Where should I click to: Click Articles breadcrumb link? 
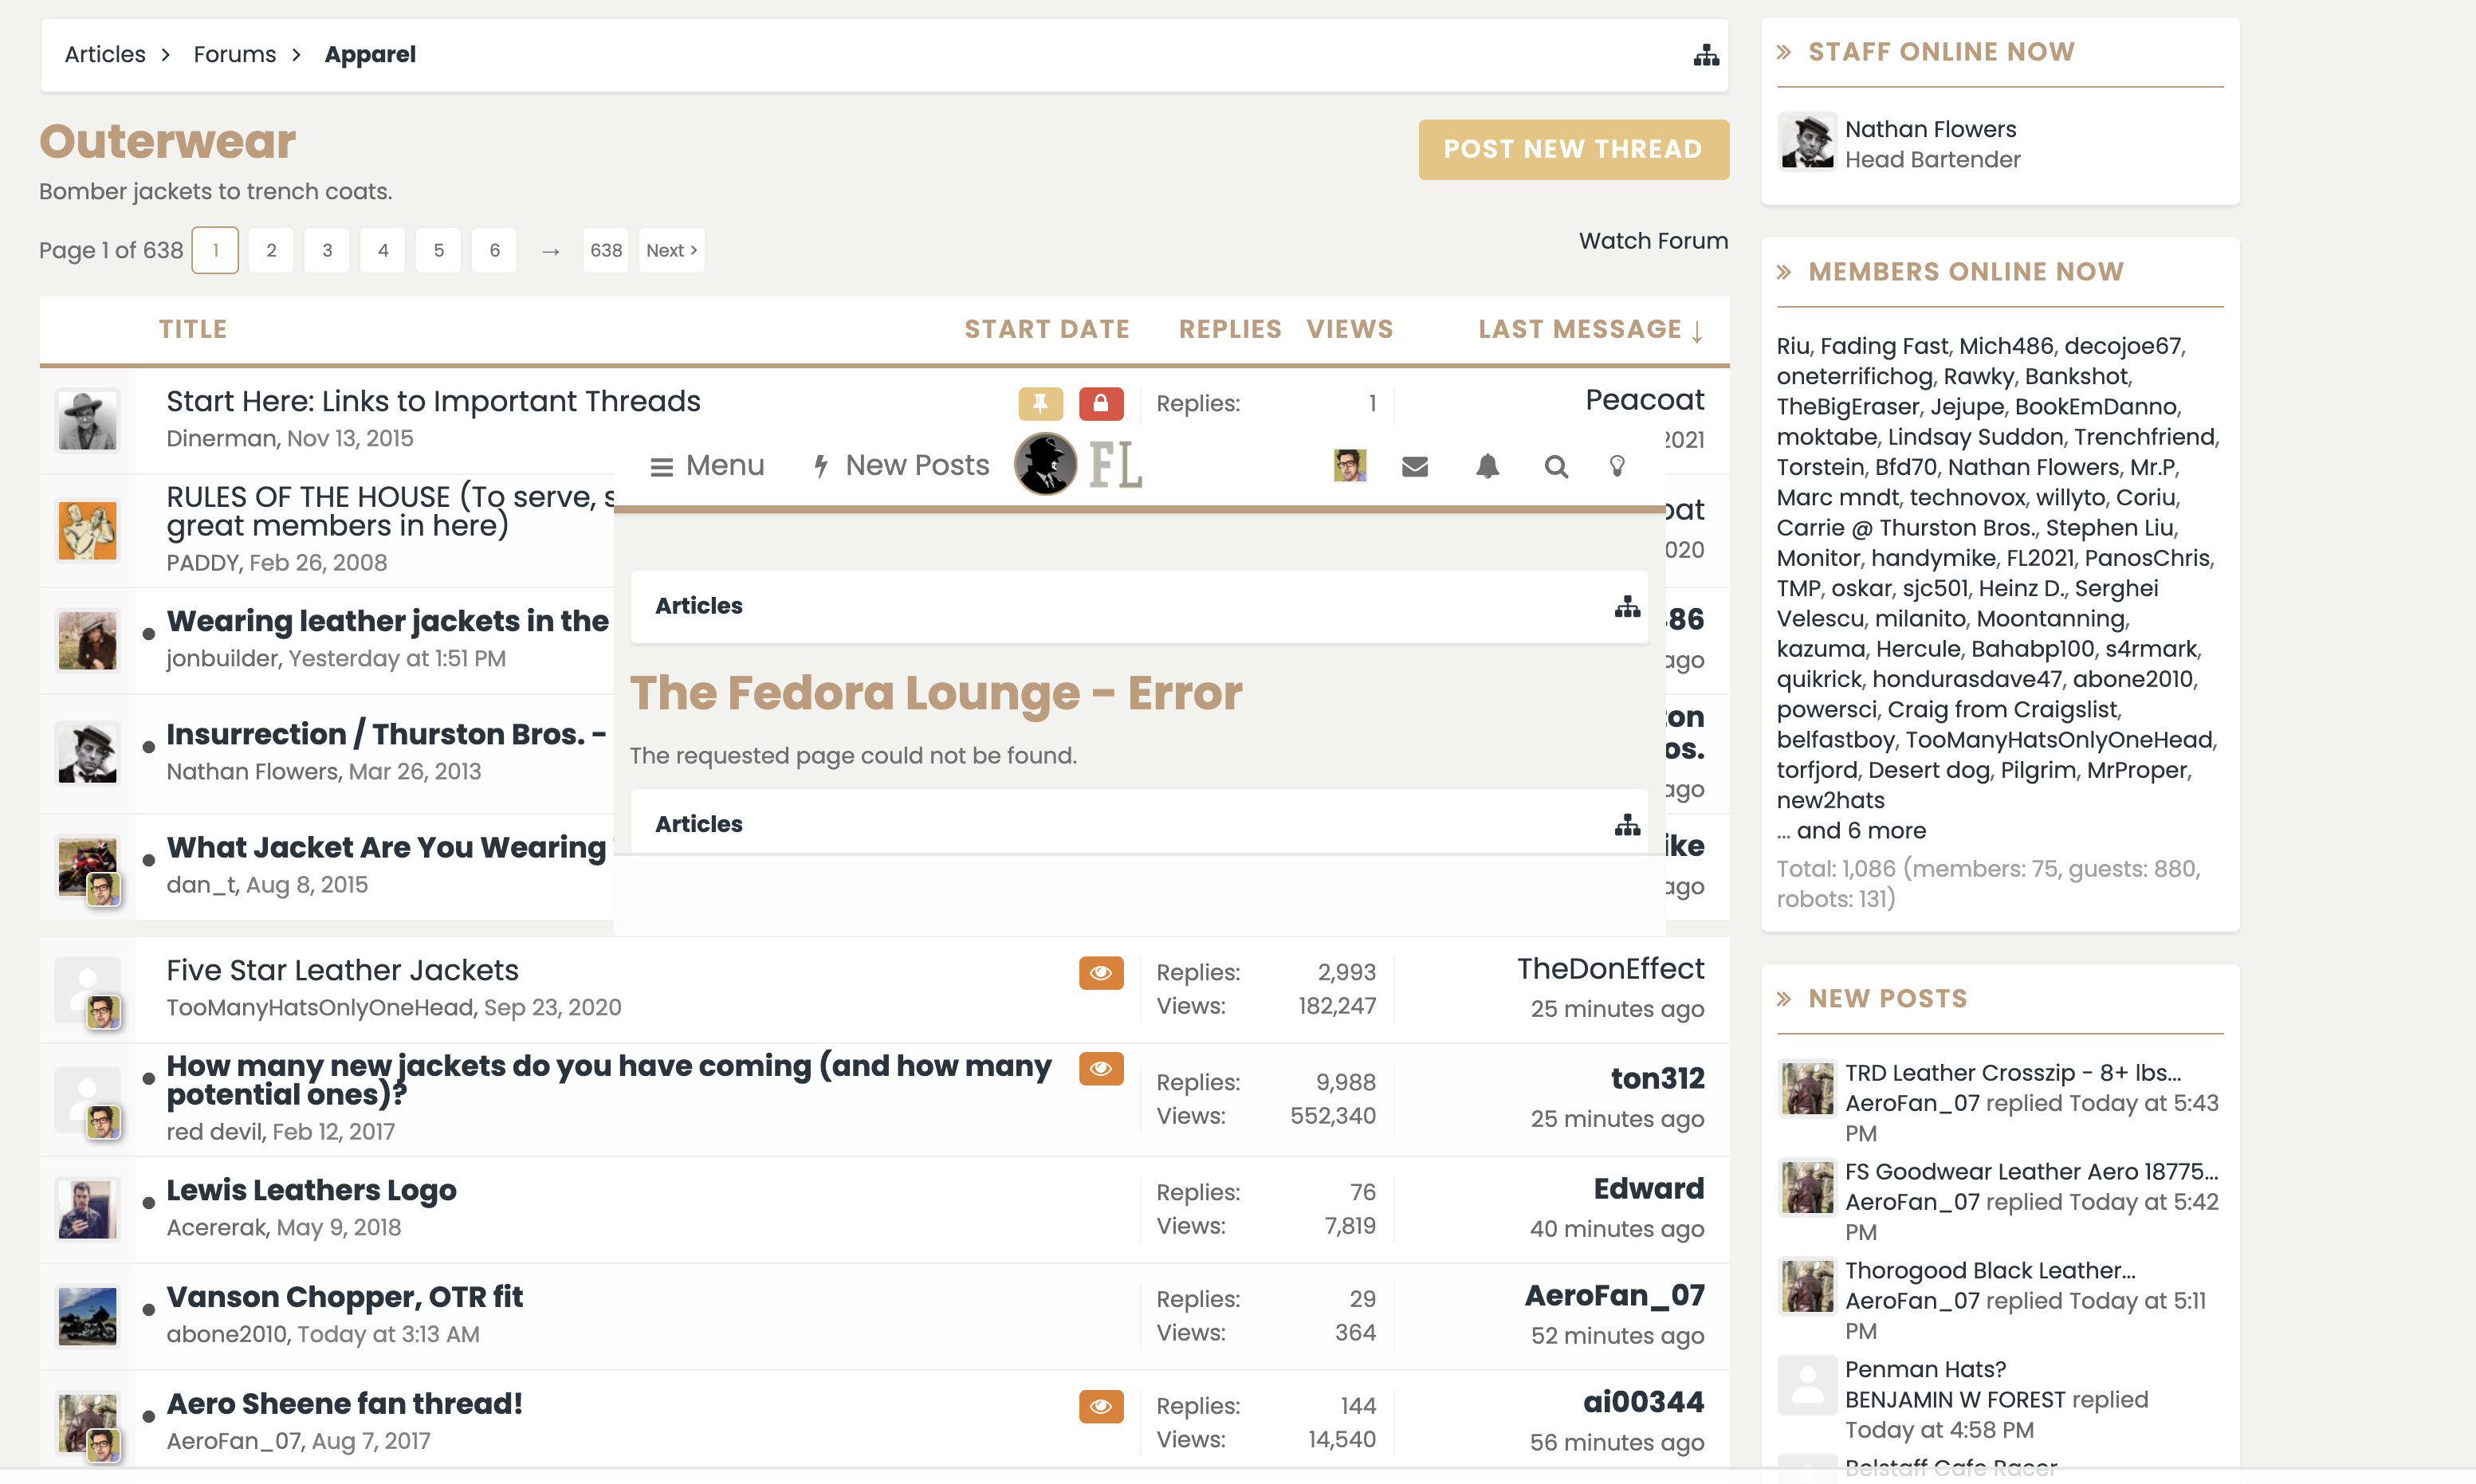105,55
